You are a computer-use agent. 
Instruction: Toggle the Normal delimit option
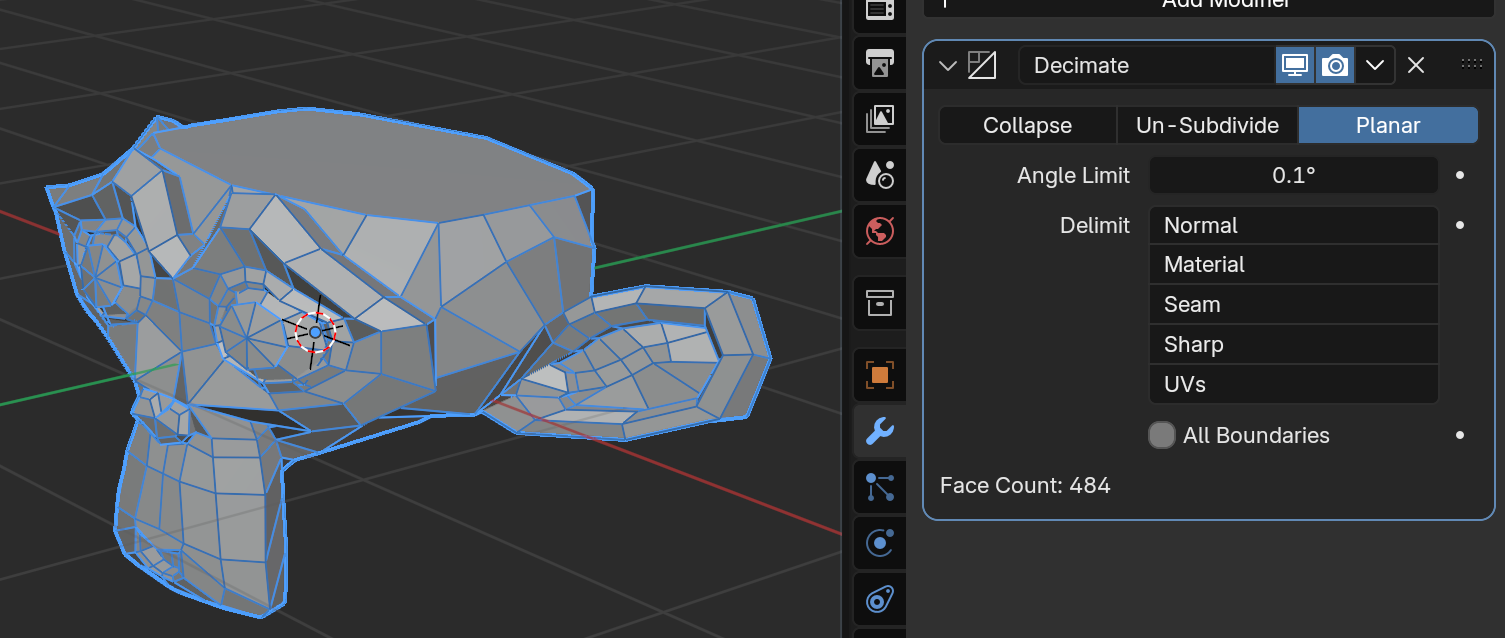tap(1294, 225)
